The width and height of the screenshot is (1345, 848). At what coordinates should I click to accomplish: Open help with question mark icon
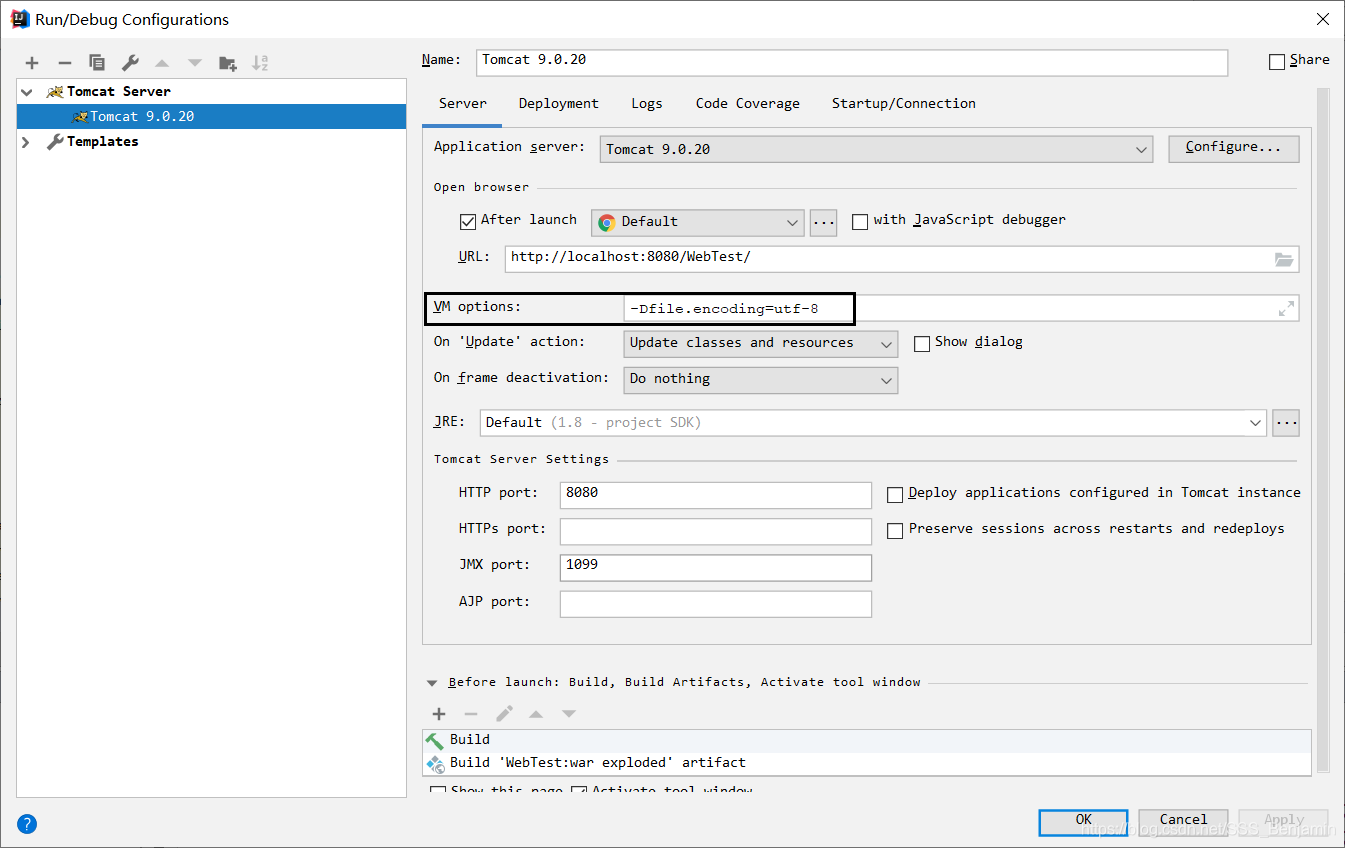(x=27, y=824)
